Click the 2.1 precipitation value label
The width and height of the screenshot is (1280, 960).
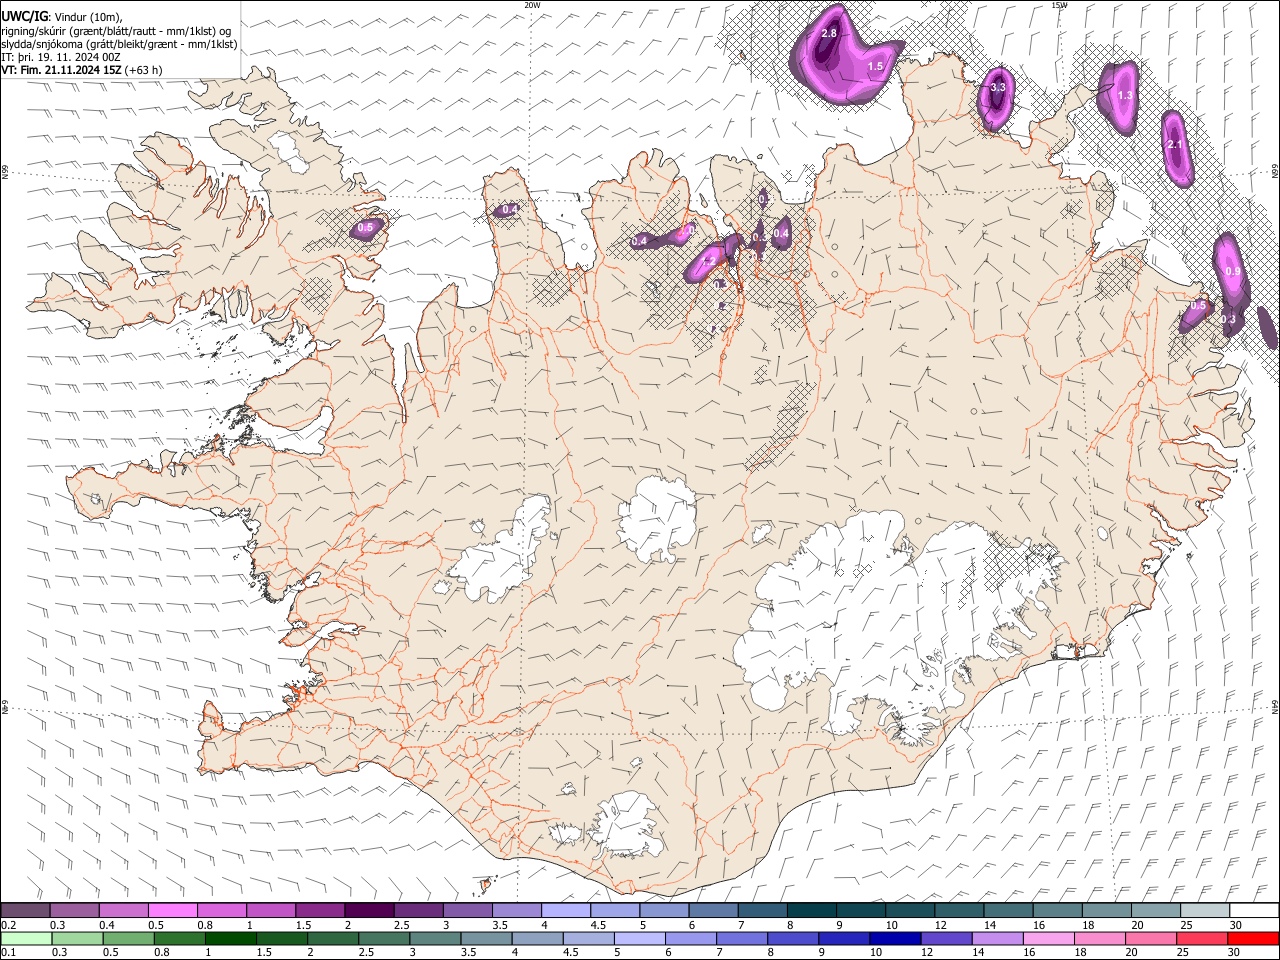tap(1175, 145)
